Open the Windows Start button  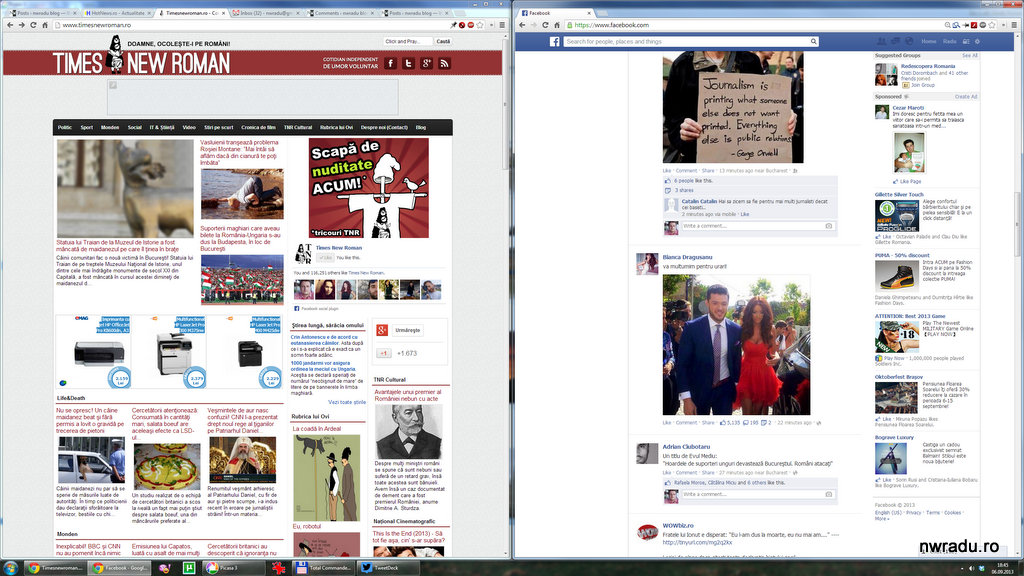(10, 568)
